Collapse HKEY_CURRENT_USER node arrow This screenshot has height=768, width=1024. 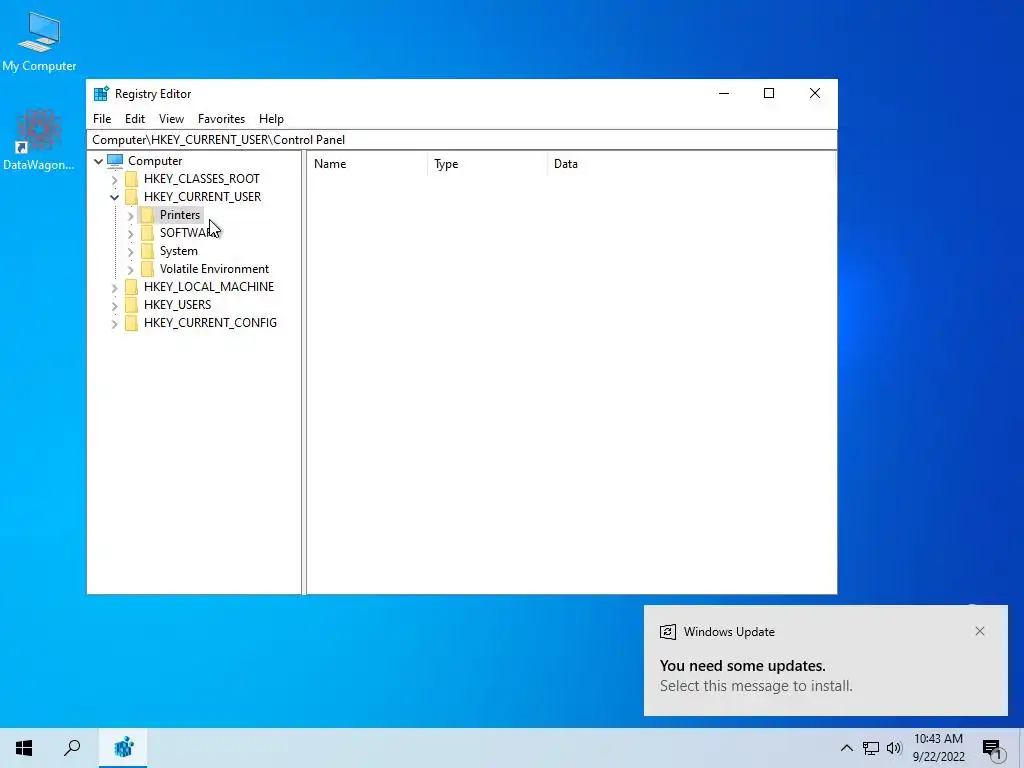(115, 197)
